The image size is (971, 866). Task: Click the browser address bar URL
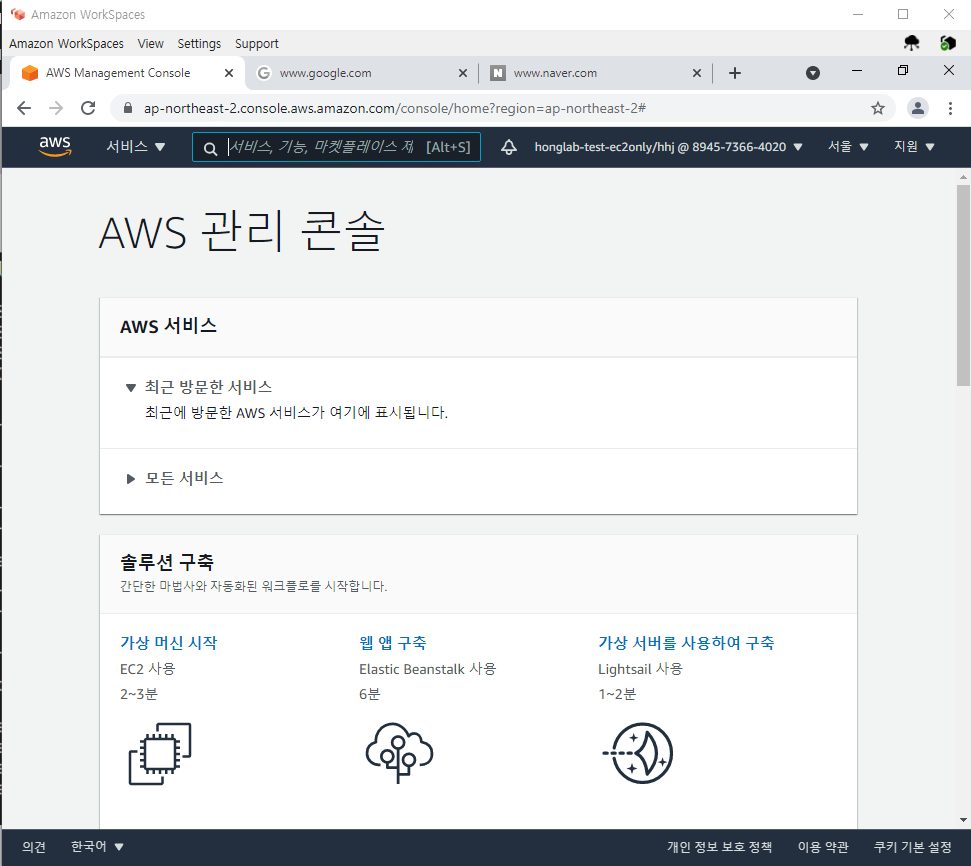point(394,108)
